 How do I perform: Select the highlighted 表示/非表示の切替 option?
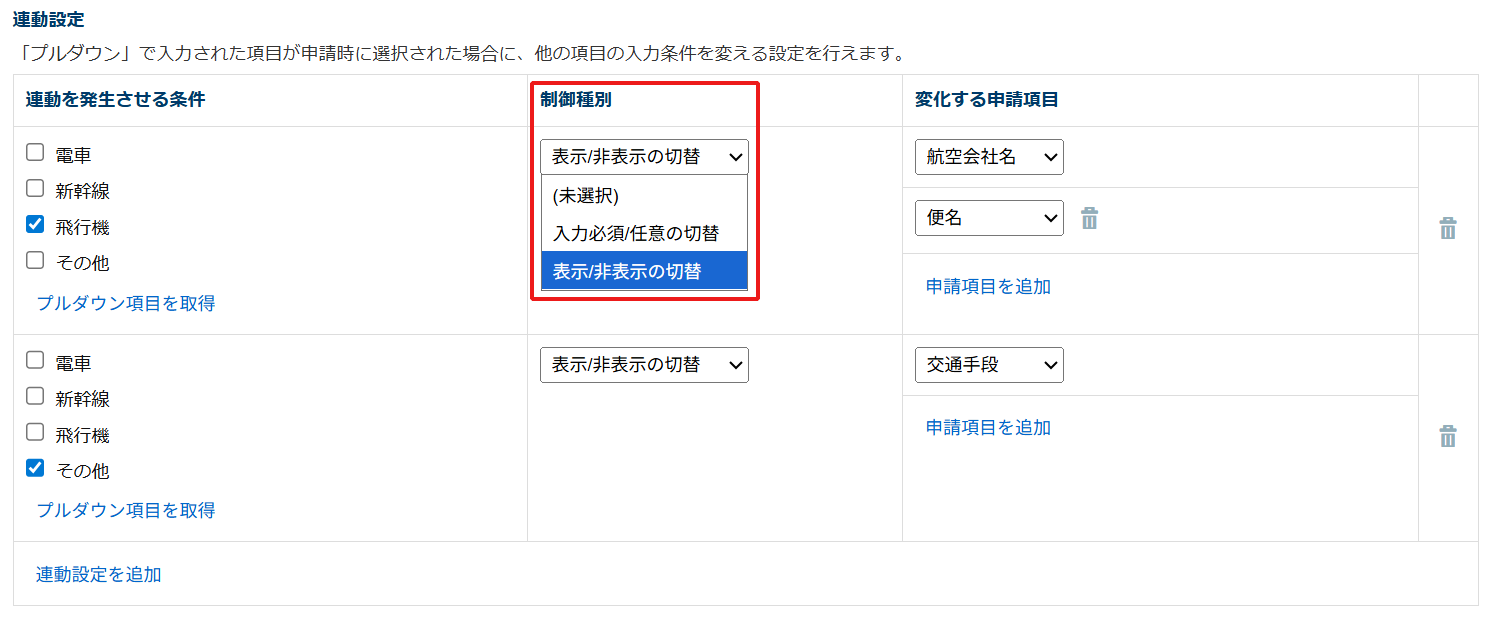pos(644,271)
